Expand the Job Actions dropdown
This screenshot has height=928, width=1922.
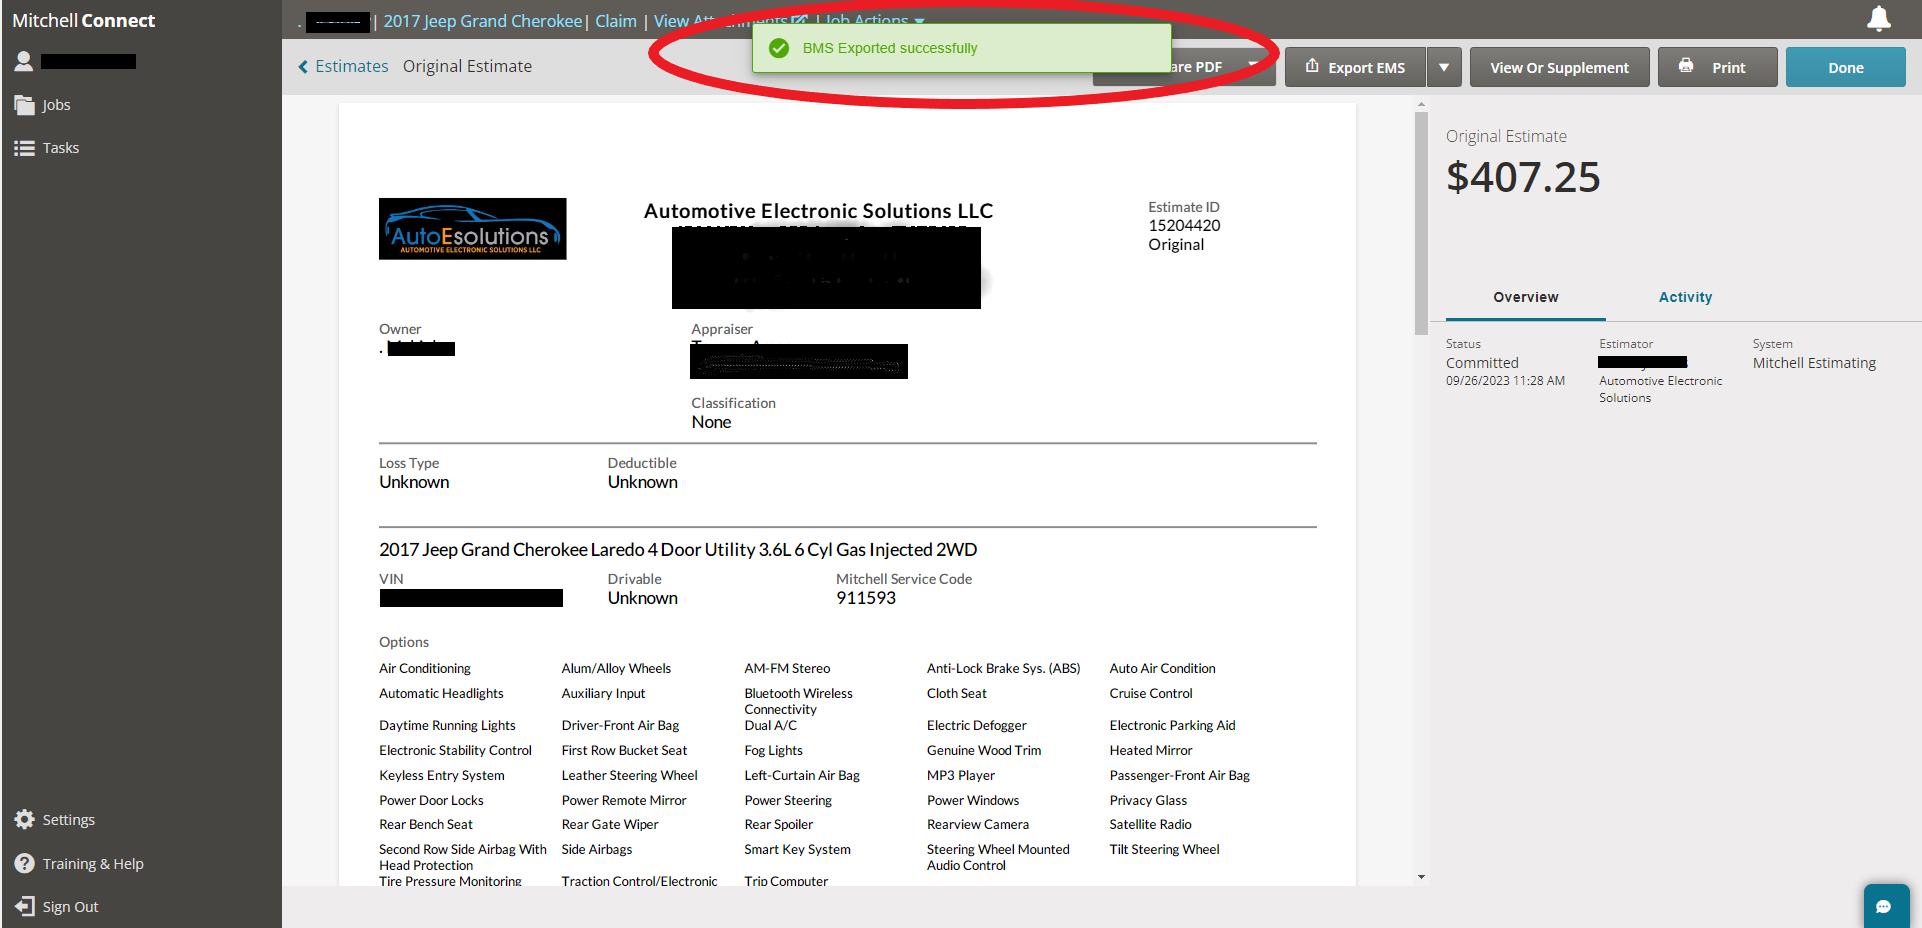[x=874, y=20]
